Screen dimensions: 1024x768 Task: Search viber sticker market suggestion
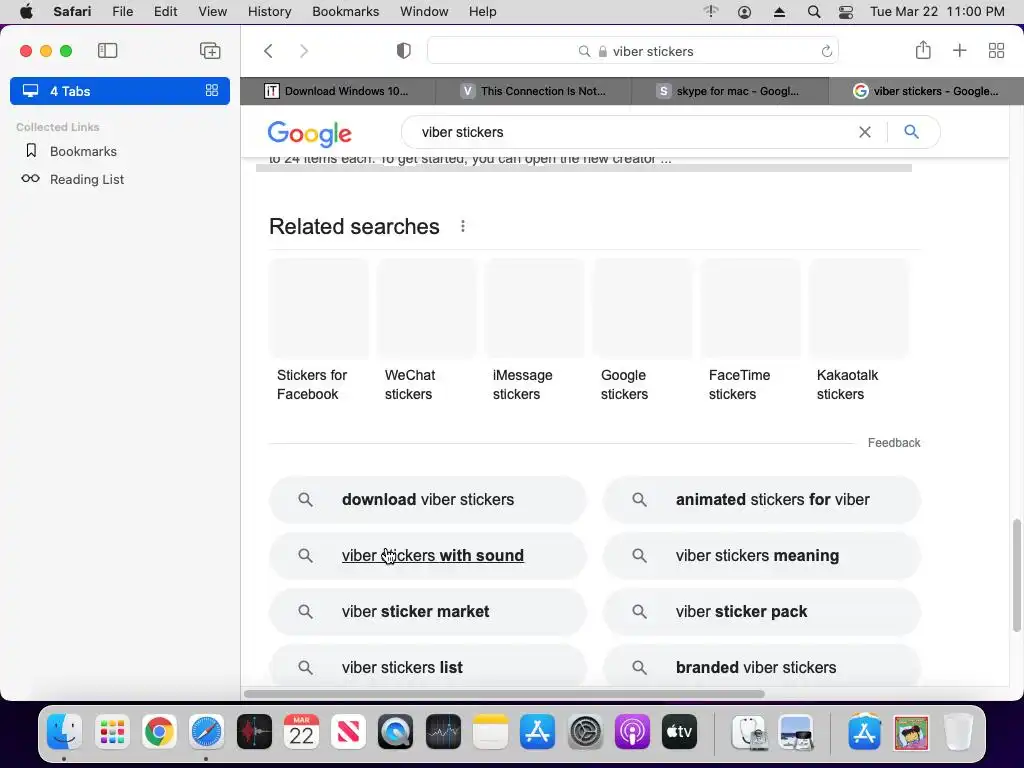click(428, 612)
